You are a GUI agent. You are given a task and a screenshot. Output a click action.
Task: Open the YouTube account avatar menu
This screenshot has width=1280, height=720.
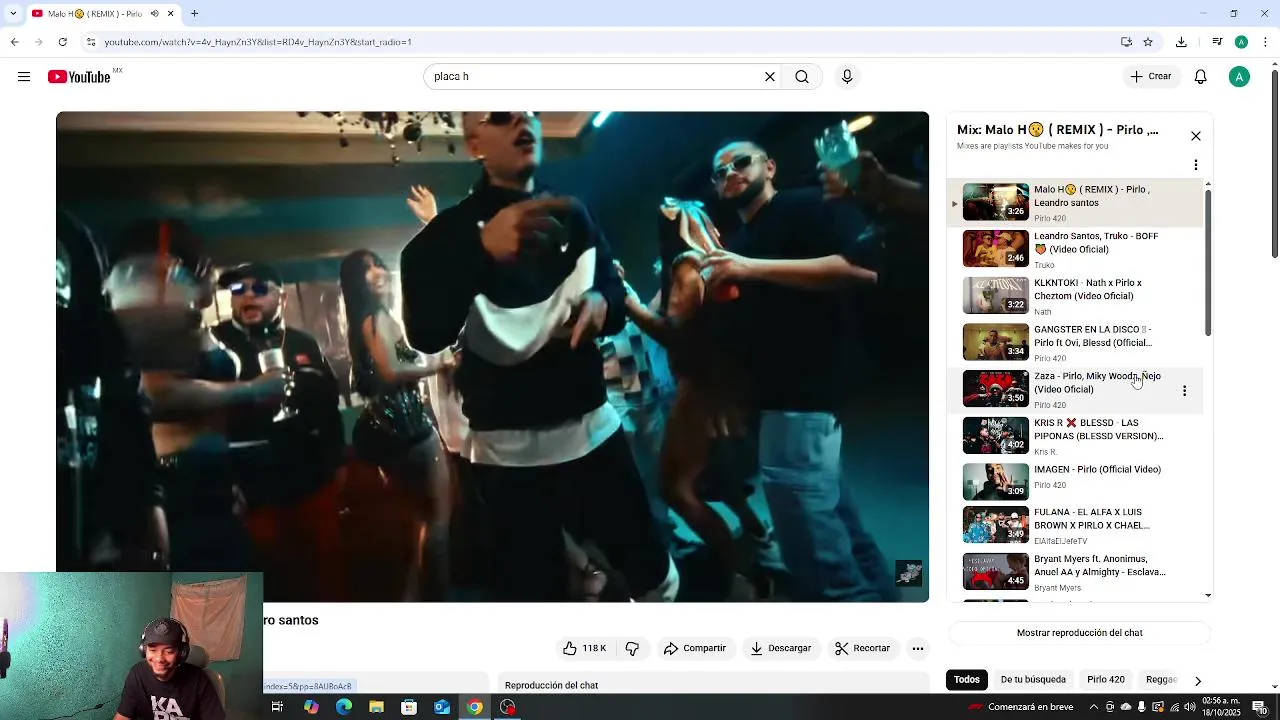tap(1239, 77)
